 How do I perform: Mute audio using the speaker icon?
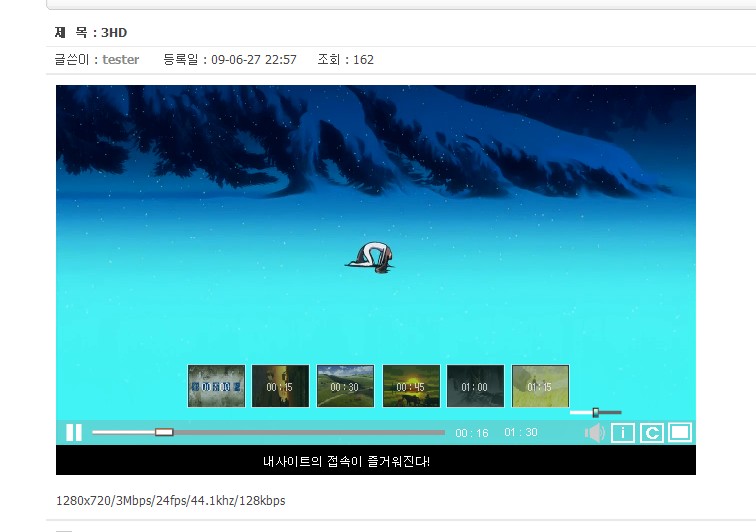[595, 432]
